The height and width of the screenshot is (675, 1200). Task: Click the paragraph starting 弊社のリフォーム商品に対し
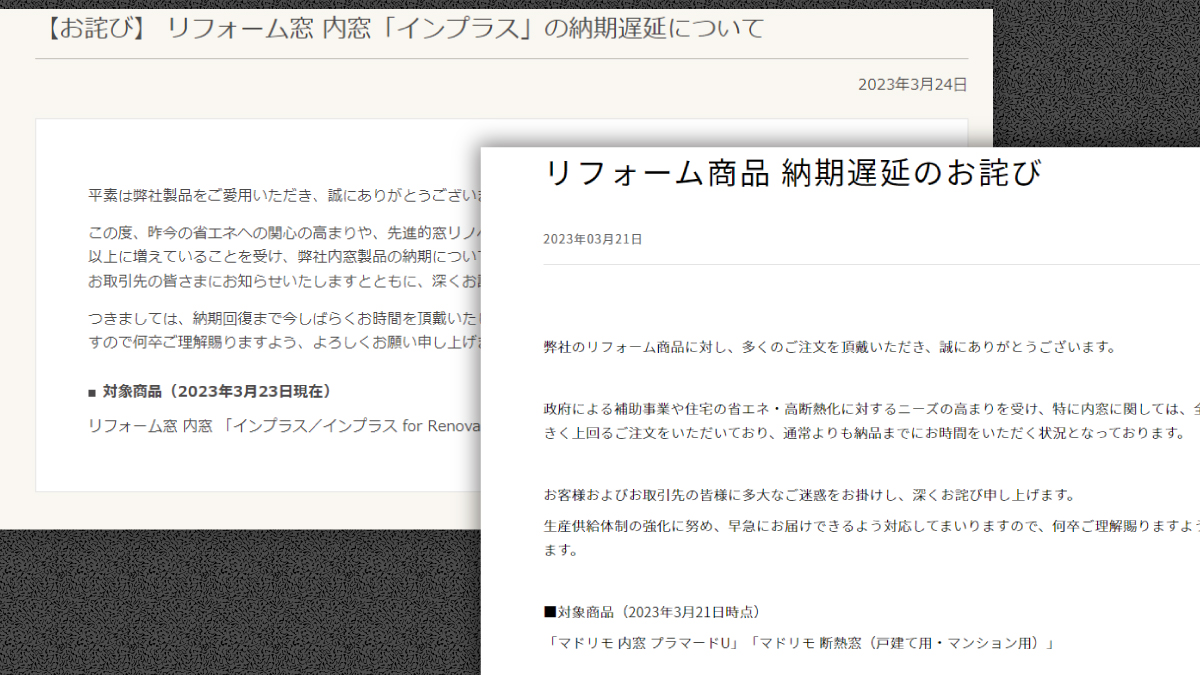click(x=829, y=347)
